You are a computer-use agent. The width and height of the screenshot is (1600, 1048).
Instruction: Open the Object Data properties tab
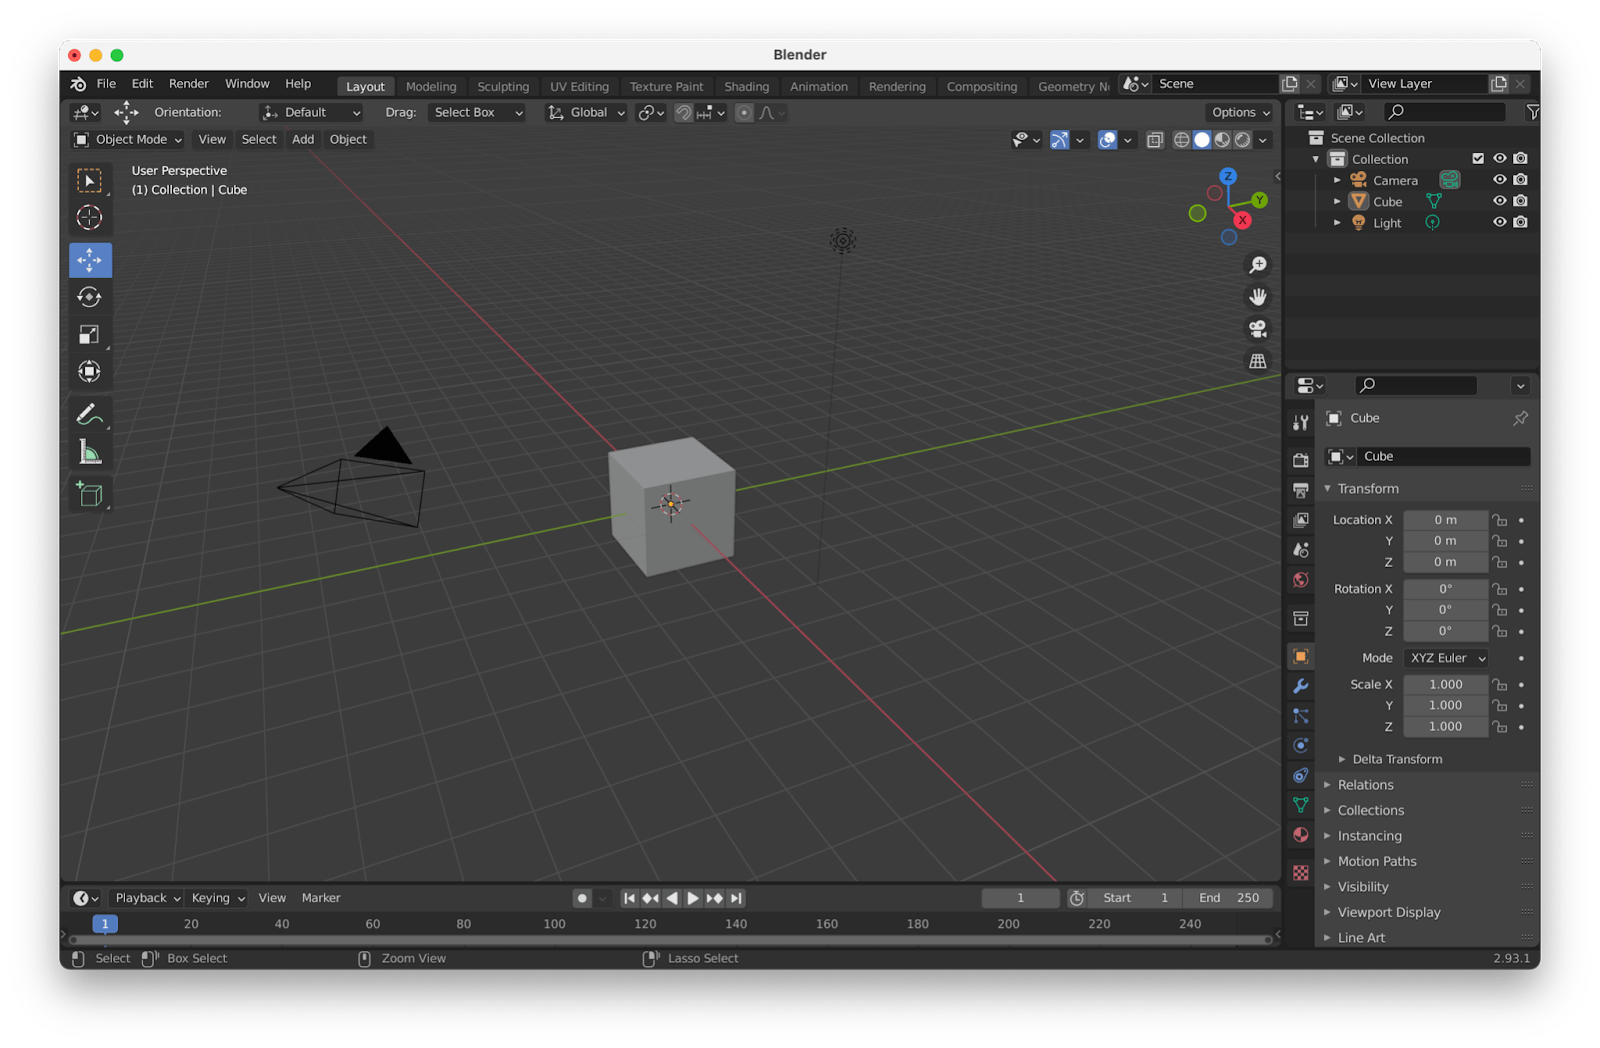[x=1301, y=805]
